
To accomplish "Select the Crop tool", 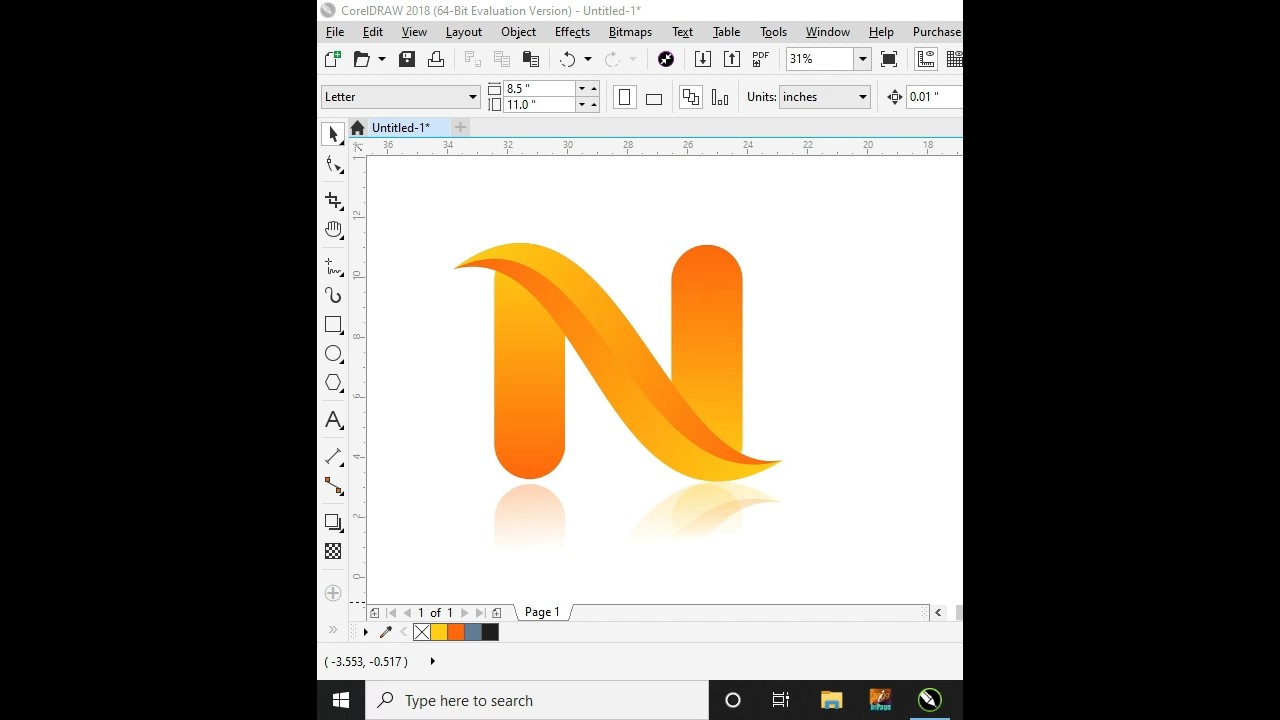I will coord(334,201).
